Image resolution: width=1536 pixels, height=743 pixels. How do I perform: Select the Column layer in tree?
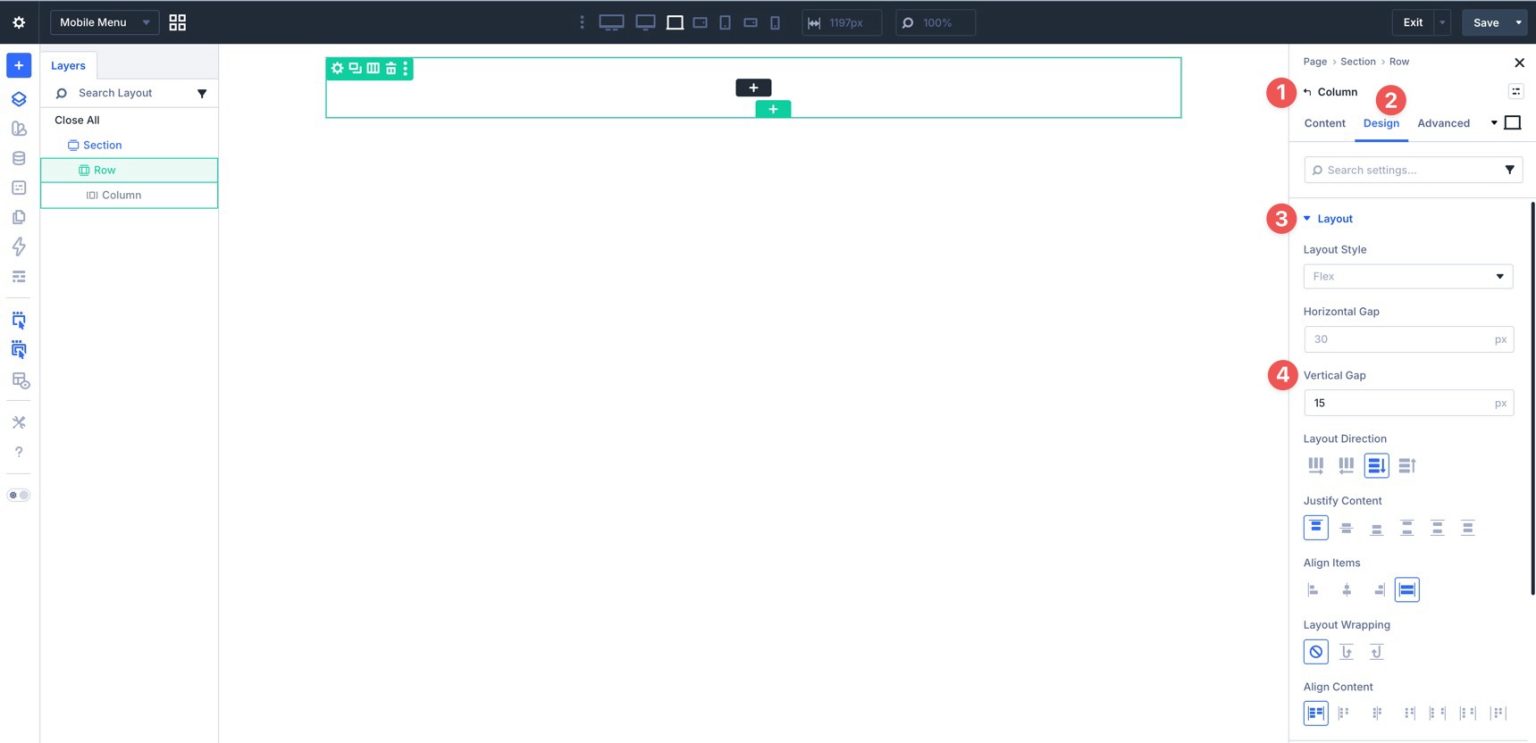point(129,195)
